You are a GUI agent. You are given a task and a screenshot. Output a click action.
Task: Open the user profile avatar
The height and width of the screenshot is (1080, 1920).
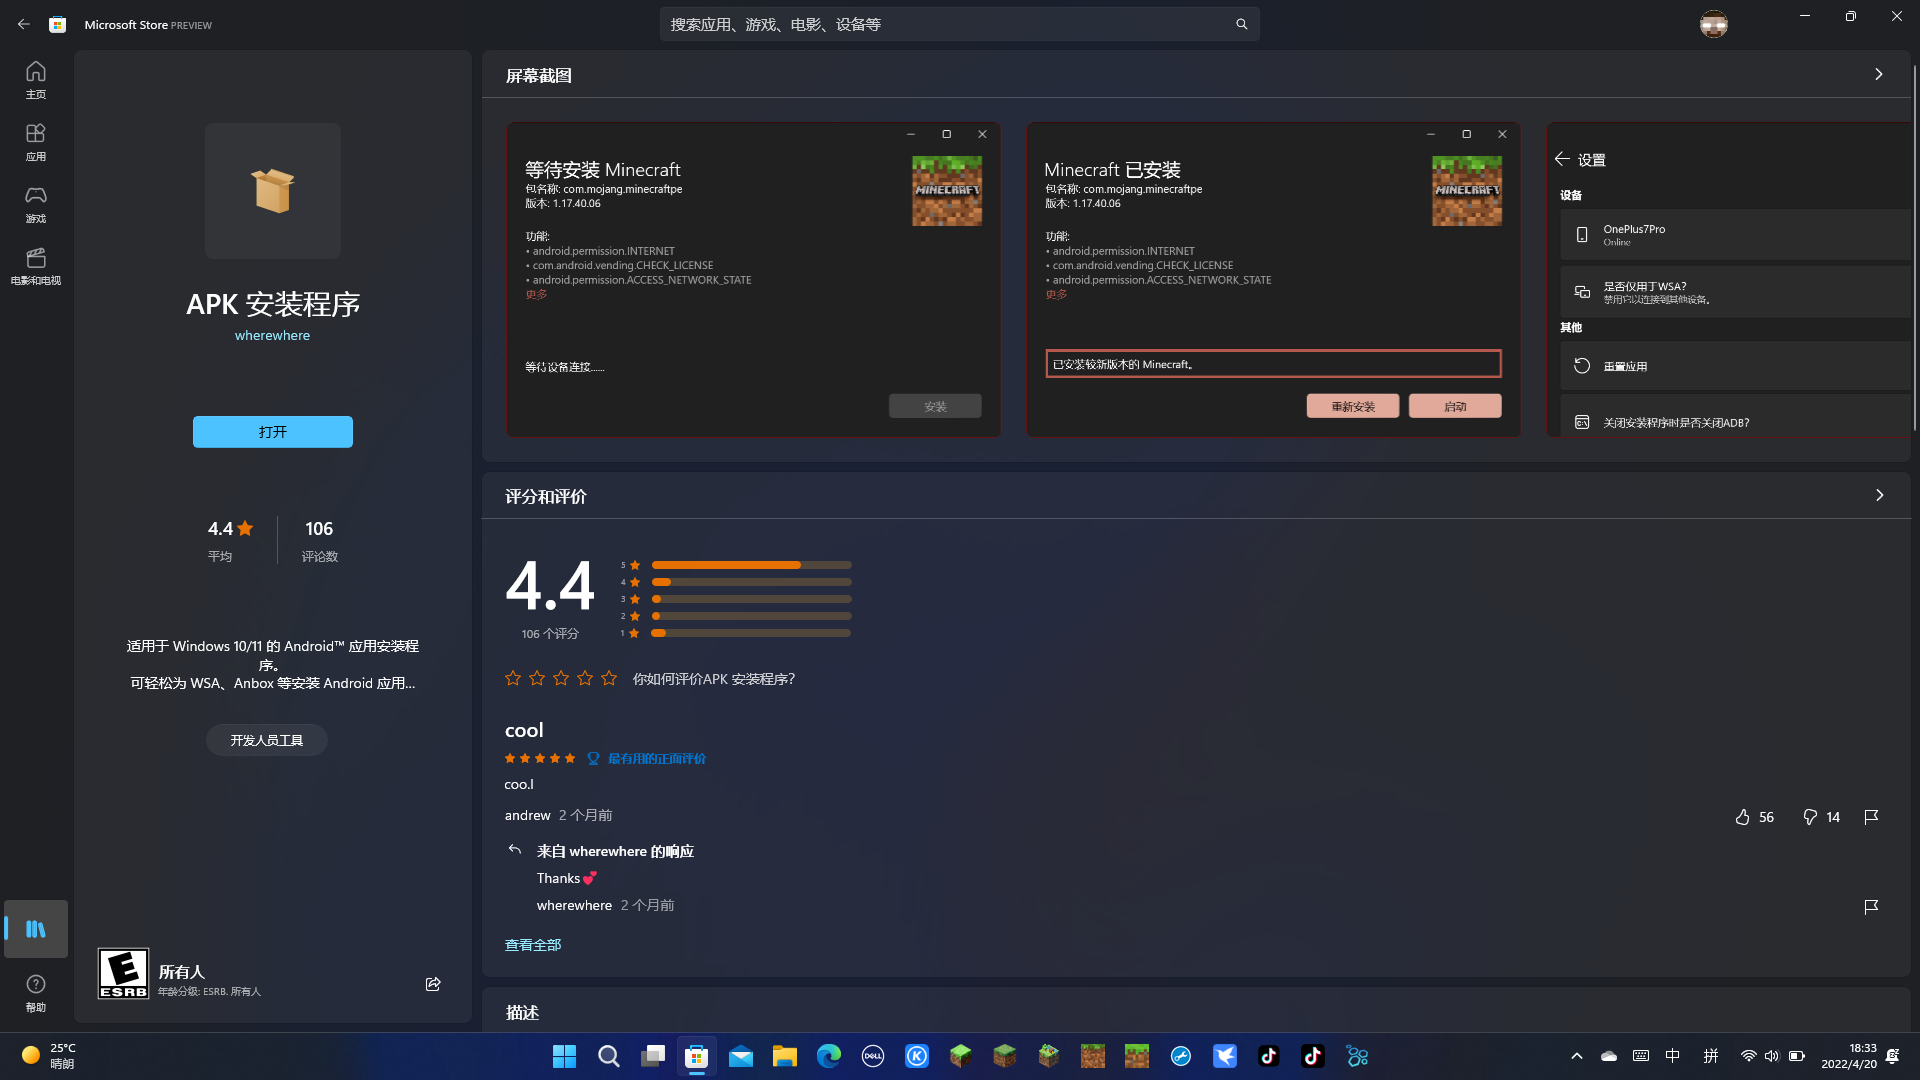1714,24
